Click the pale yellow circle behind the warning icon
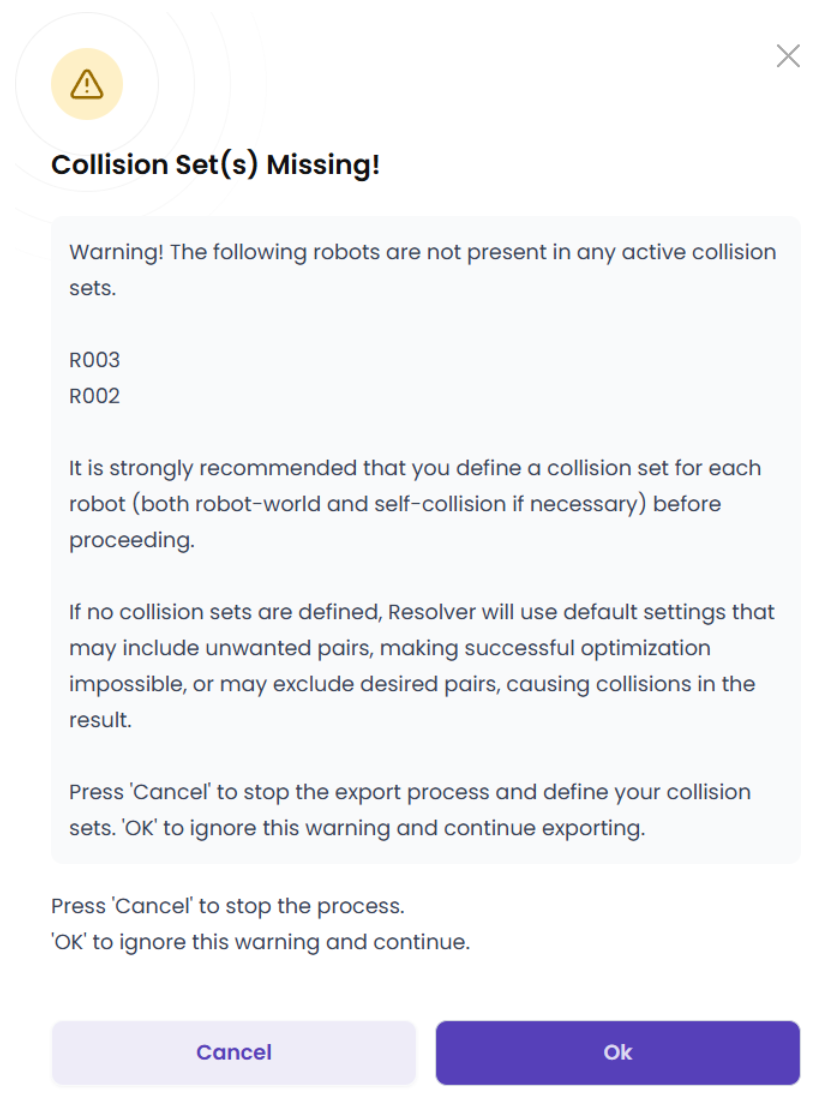 coord(87,84)
